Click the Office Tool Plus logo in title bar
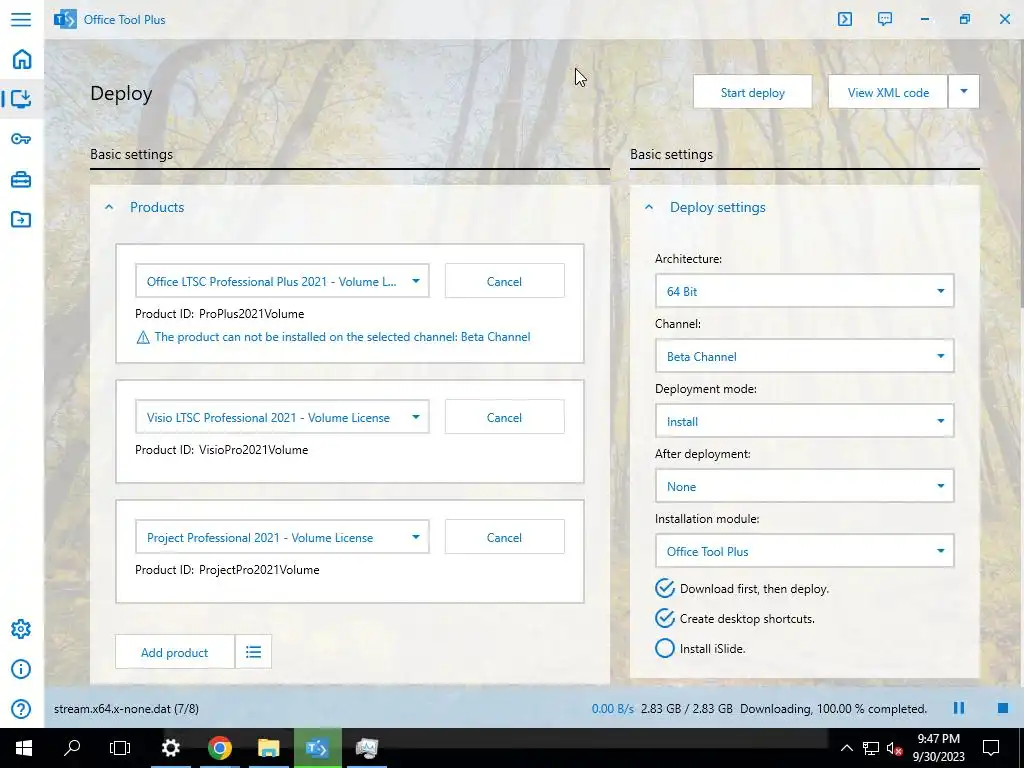Screen dimensions: 1024x768 click(x=65, y=20)
